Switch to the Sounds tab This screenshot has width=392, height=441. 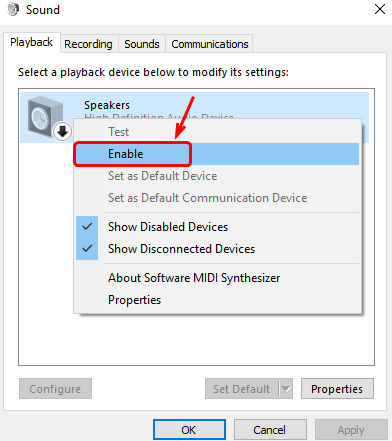click(x=142, y=44)
